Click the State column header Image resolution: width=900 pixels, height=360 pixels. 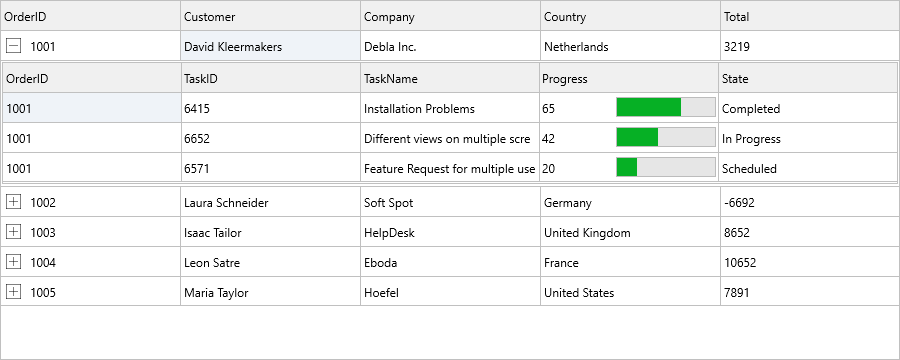(x=808, y=78)
